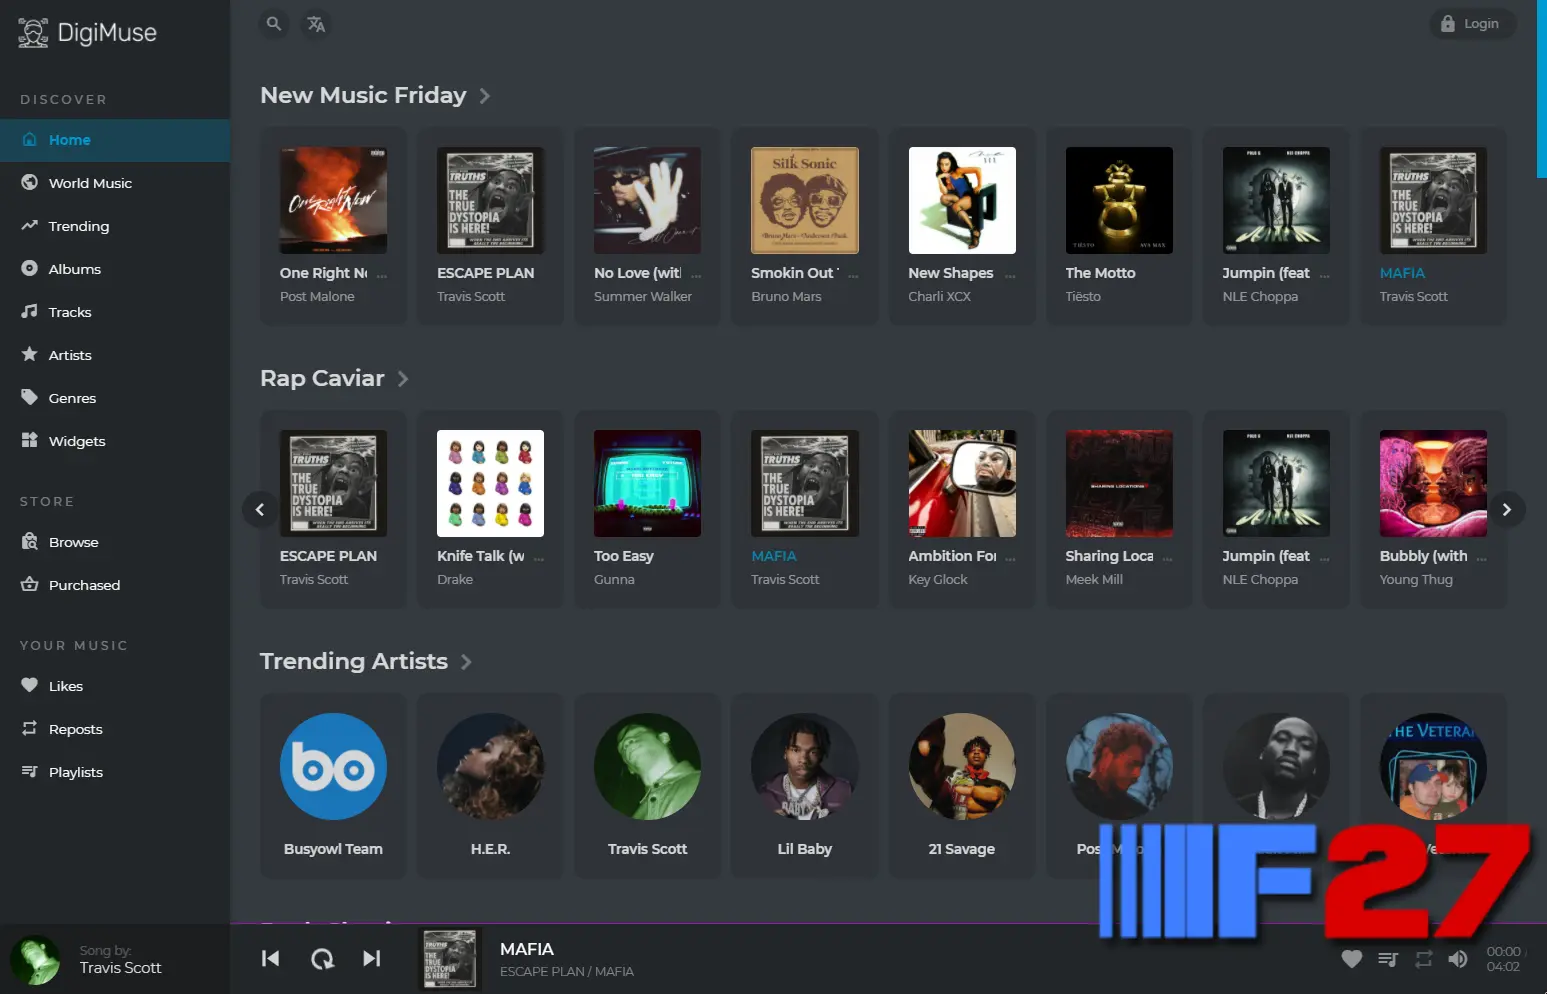Image resolution: width=1547 pixels, height=994 pixels.
Task: Expand Trending Artists chevron
Action: tap(466, 662)
